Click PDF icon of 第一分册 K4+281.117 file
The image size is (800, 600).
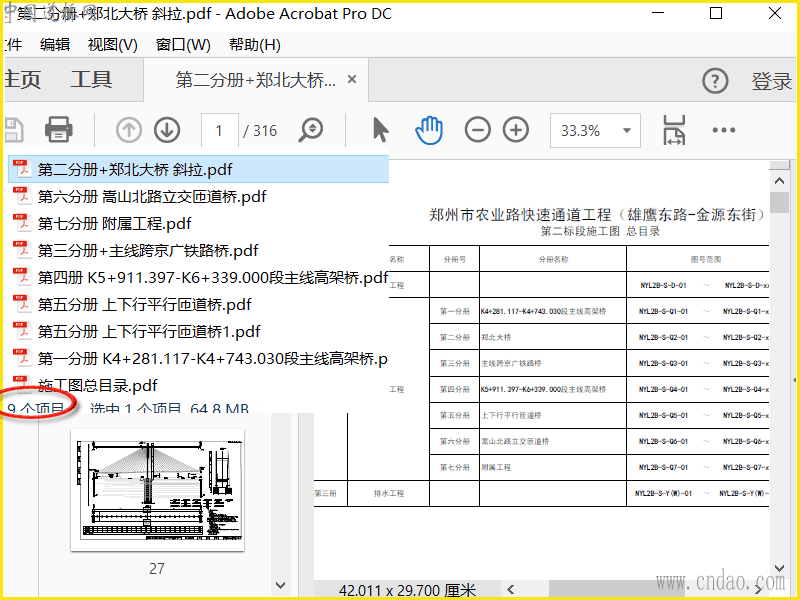[21, 359]
